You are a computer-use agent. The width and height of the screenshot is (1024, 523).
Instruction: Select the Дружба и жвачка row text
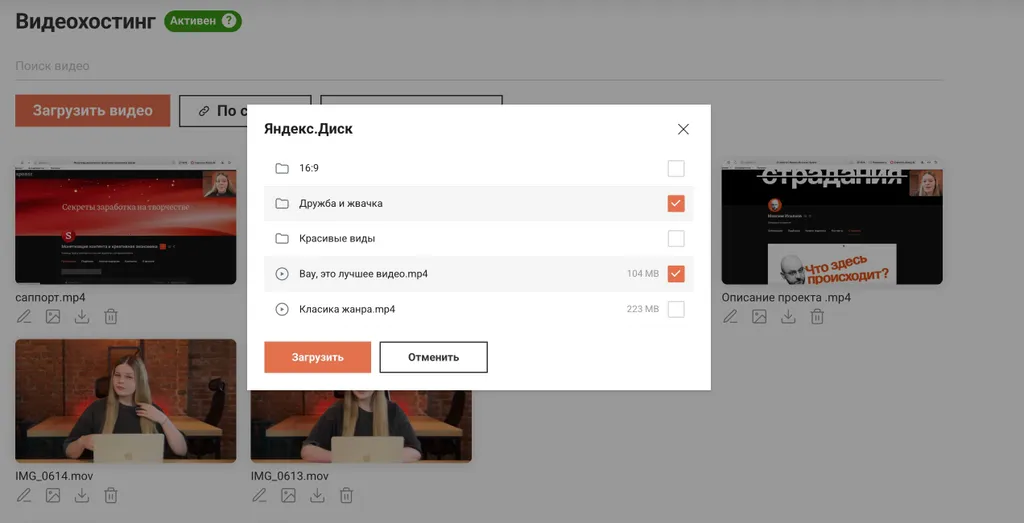tap(341, 204)
